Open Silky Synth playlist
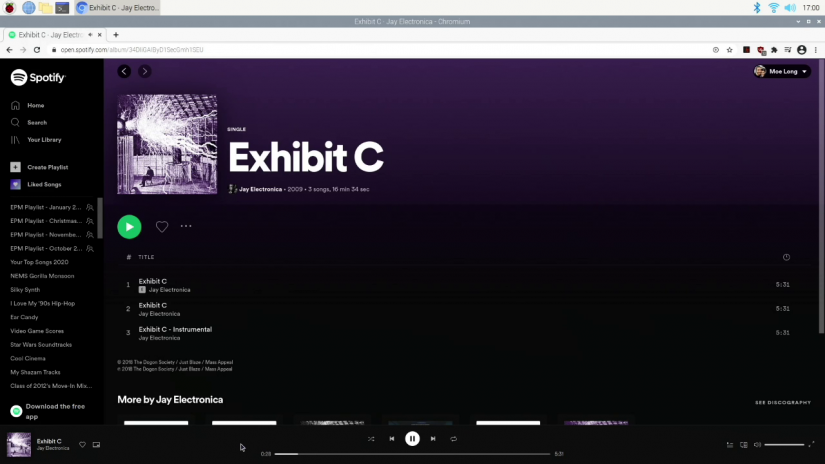This screenshot has height=464, width=825. point(25,290)
